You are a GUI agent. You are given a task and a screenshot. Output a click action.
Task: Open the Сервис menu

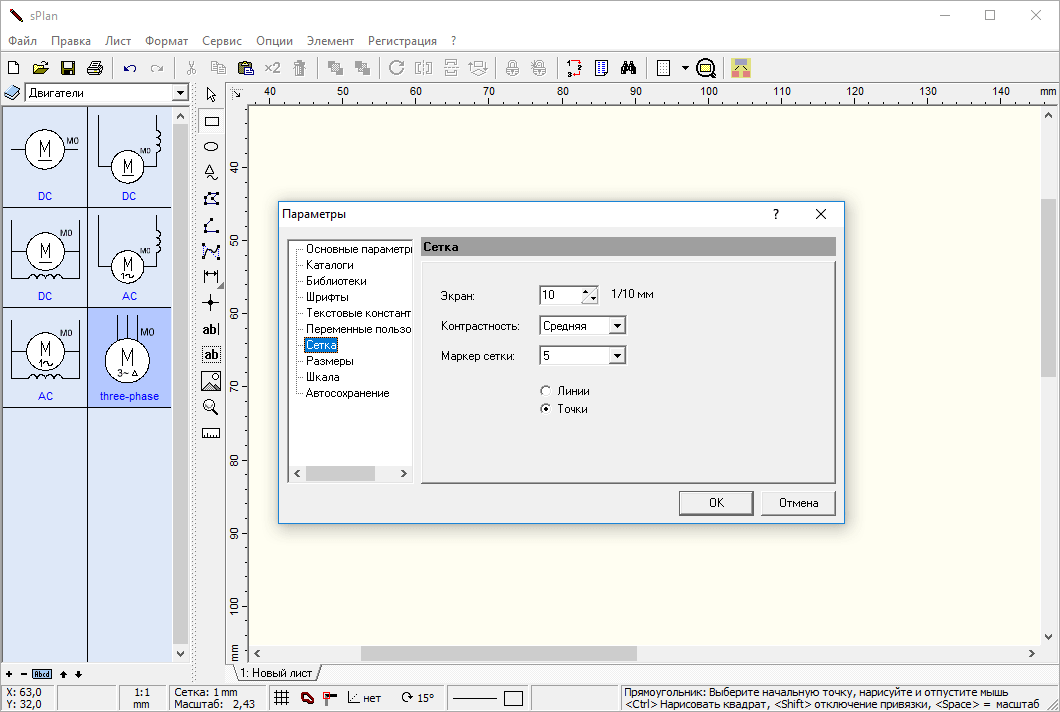point(221,41)
